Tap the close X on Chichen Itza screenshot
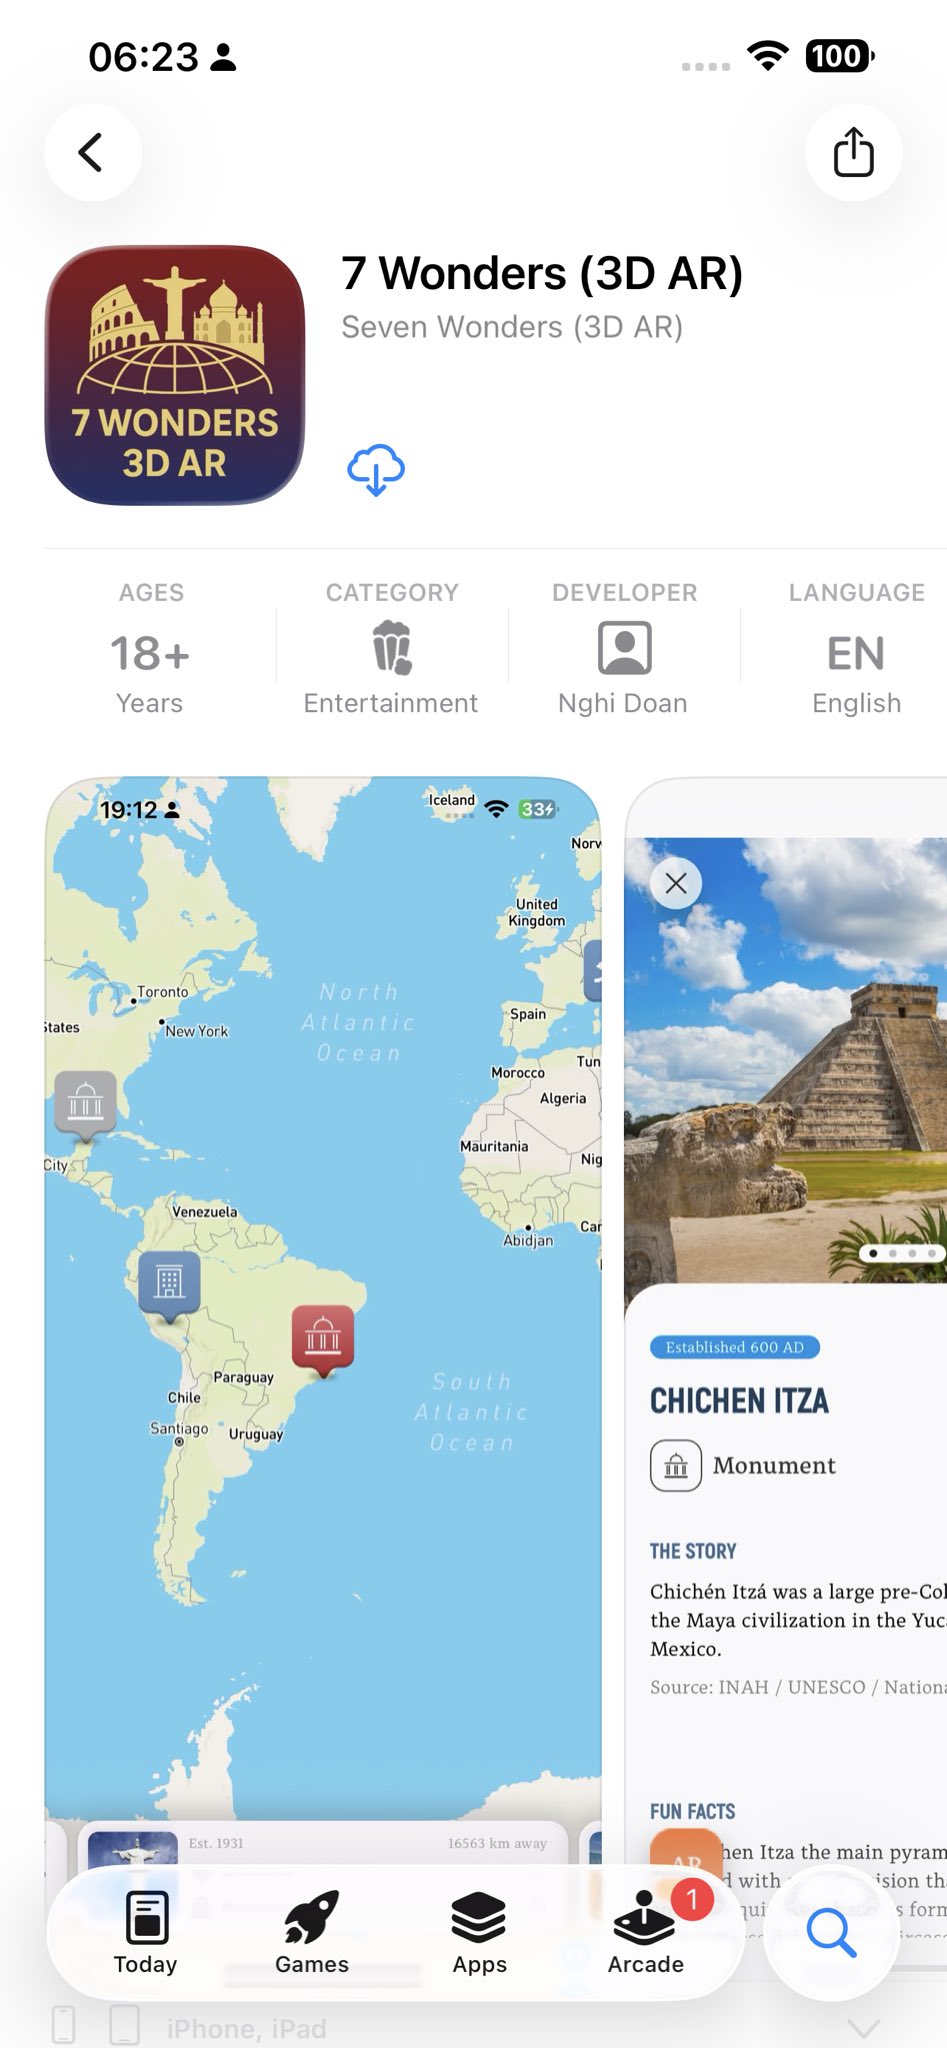 676,883
